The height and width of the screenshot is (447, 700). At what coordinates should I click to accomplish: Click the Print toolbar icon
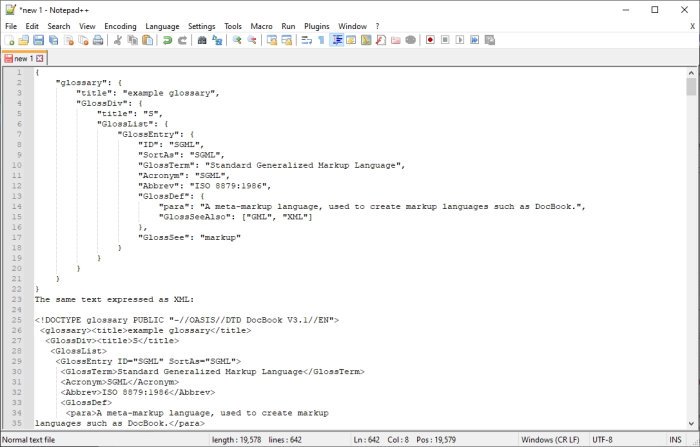[x=99, y=40]
